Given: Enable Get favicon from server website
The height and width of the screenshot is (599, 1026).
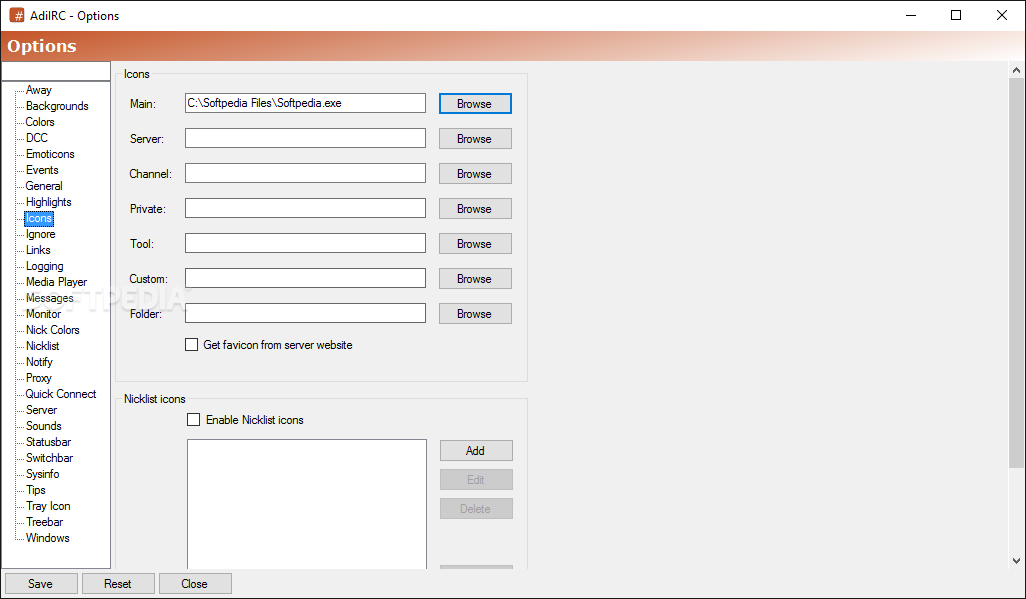Looking at the screenshot, I should click(x=191, y=344).
